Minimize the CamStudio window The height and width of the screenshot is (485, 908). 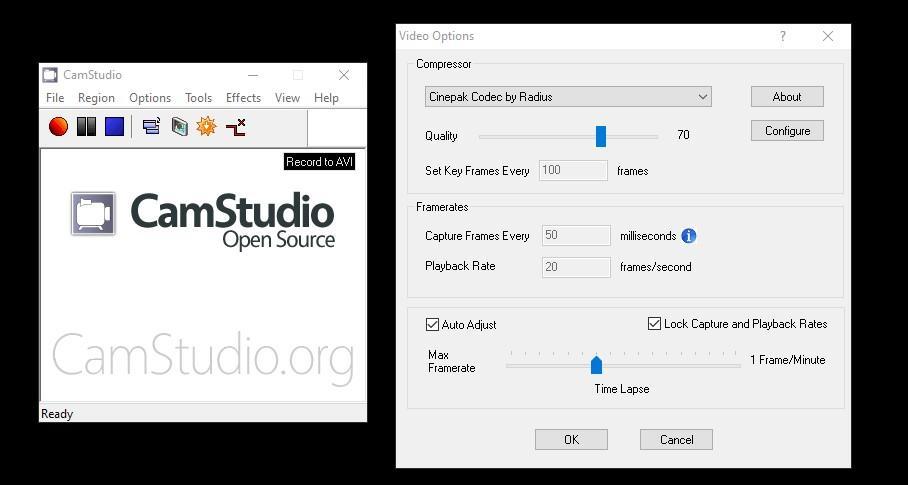(252, 75)
